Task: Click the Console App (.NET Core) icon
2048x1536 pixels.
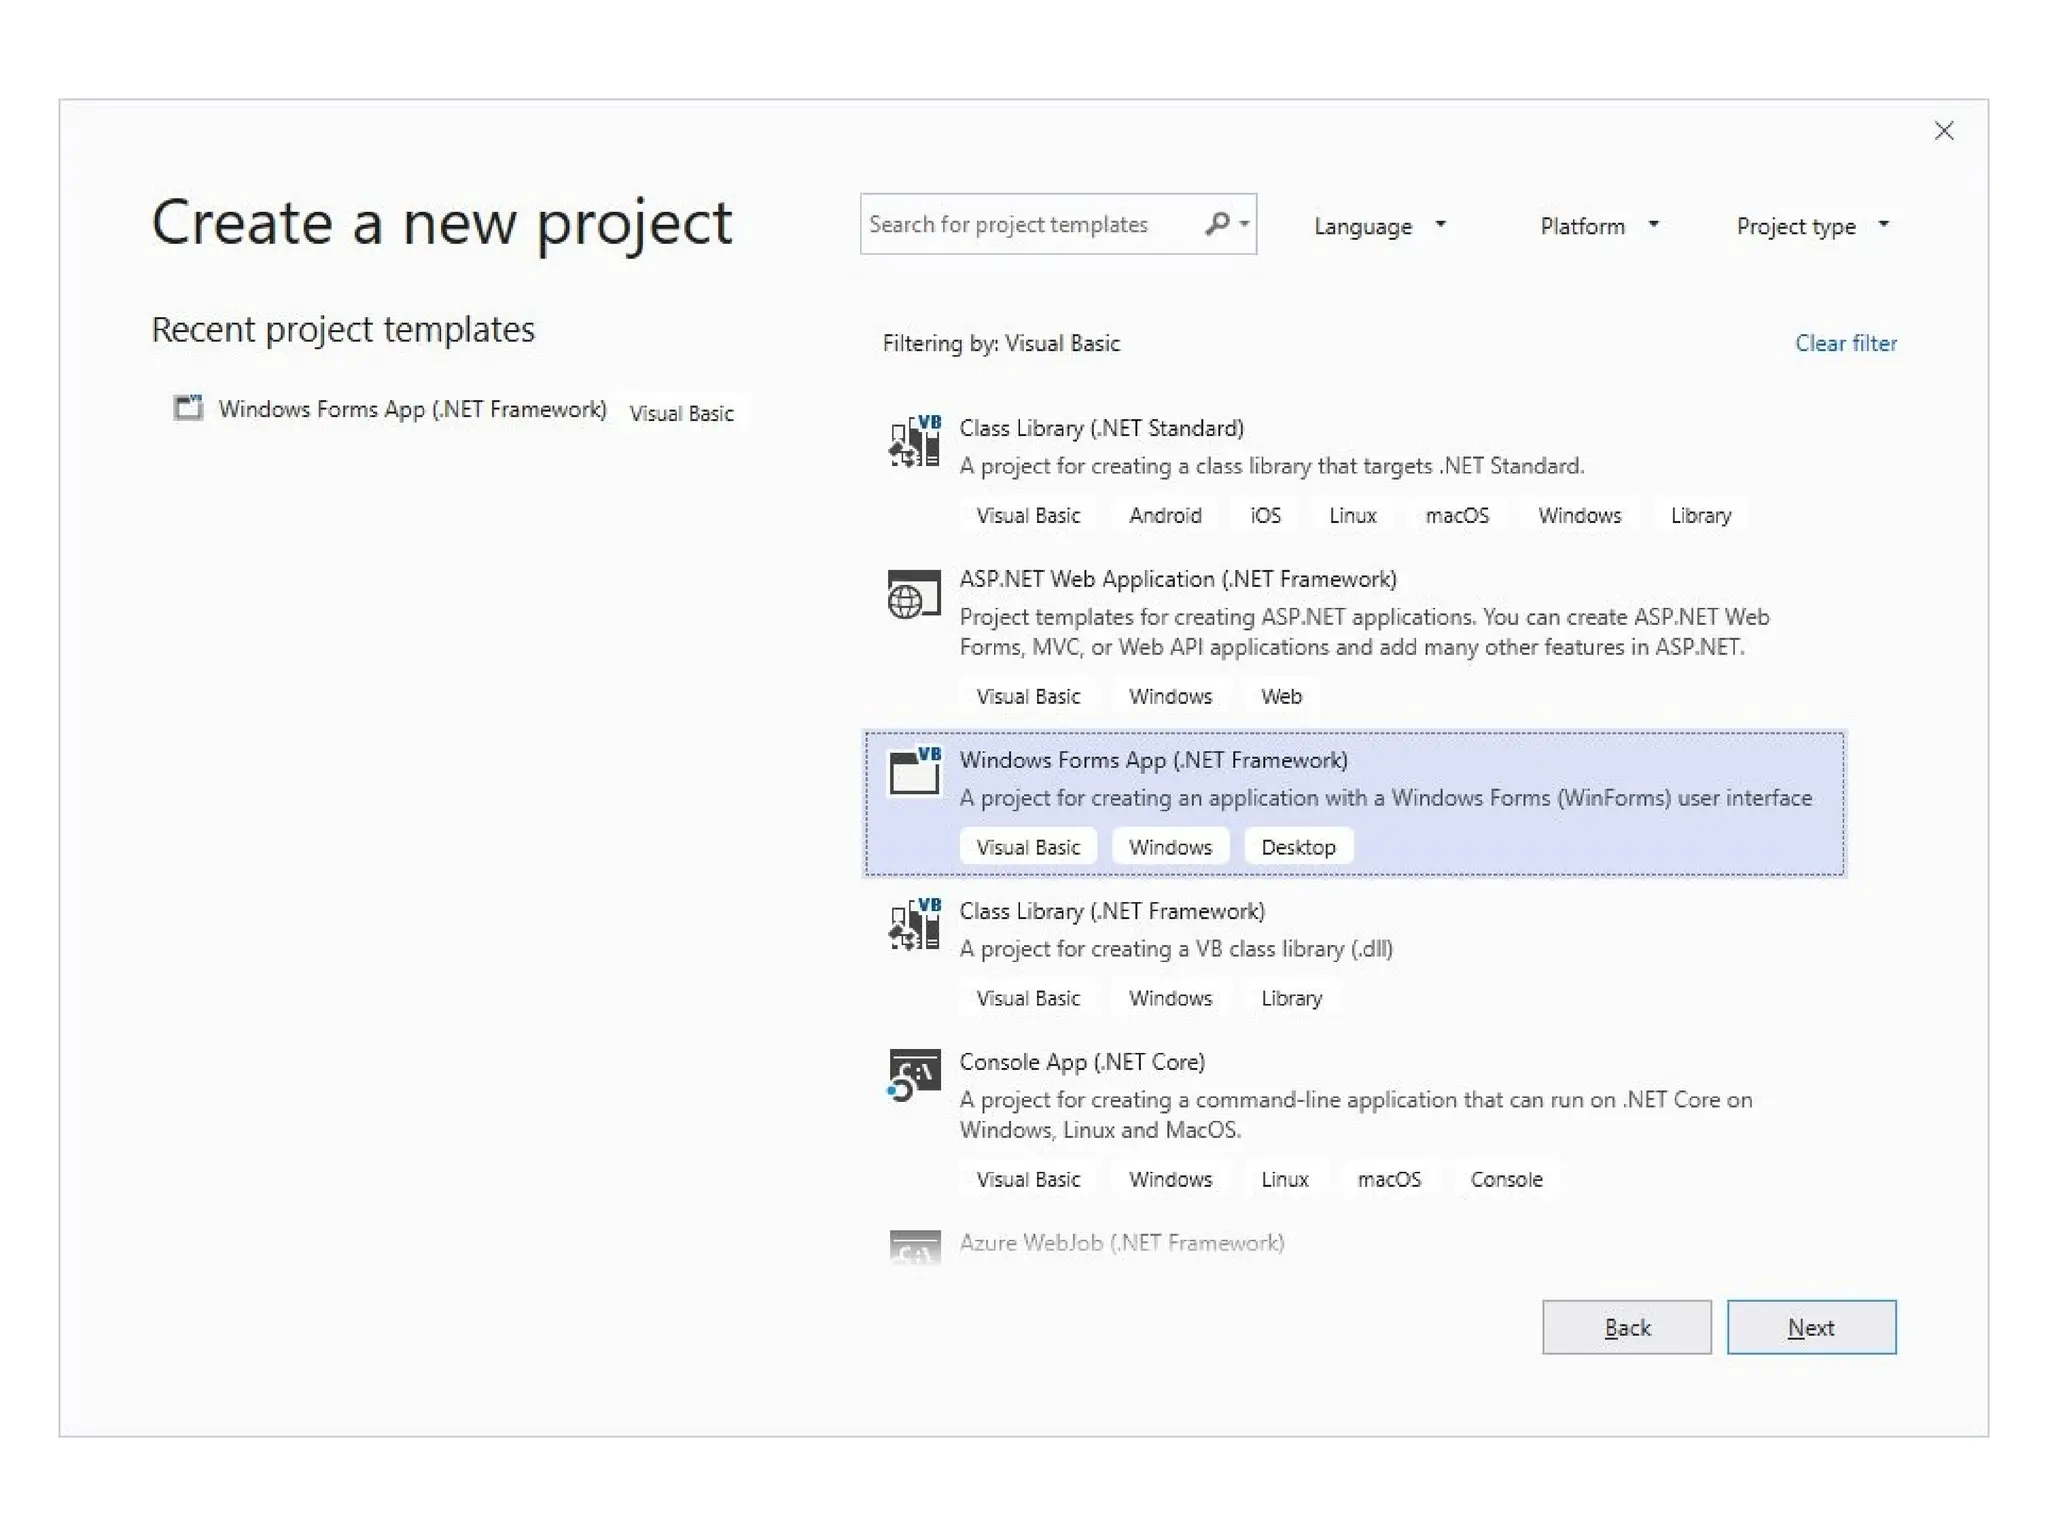Action: click(914, 1075)
